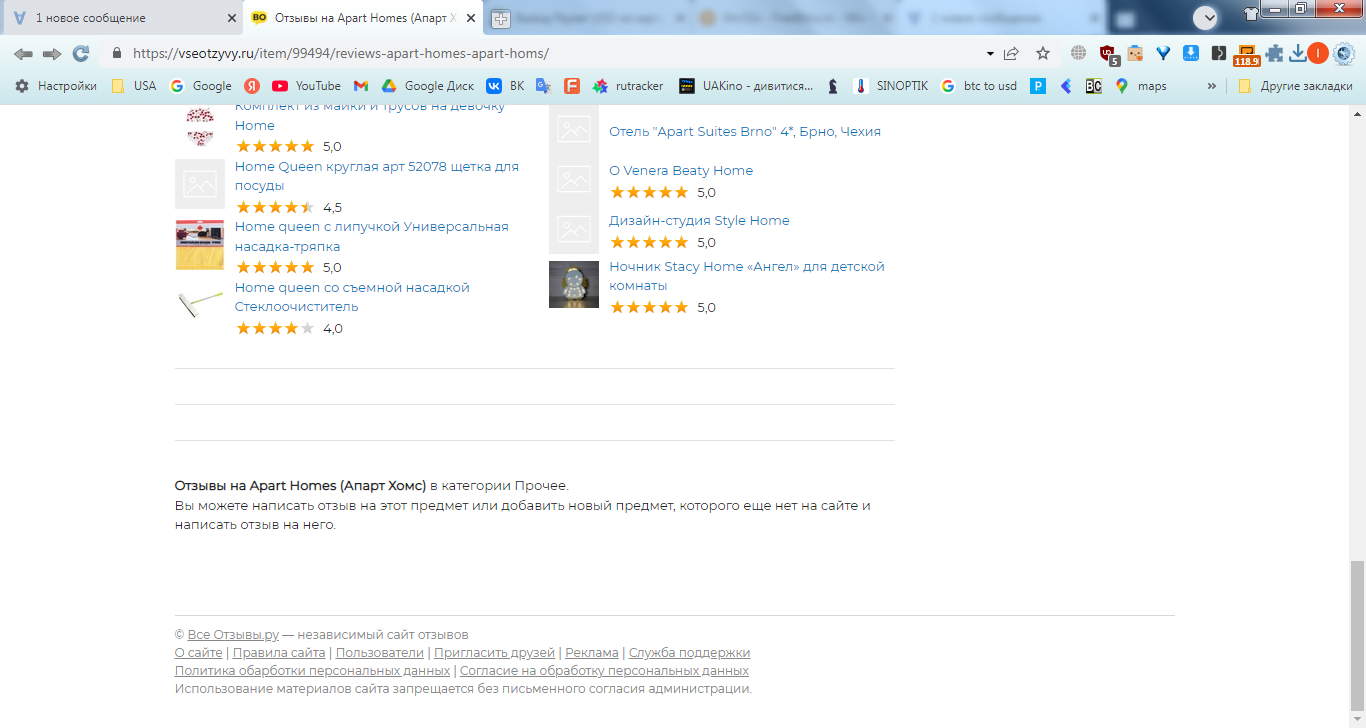The width and height of the screenshot is (1366, 728).
Task: Open the Отель "Apart Suites Brno" link
Action: click(745, 131)
